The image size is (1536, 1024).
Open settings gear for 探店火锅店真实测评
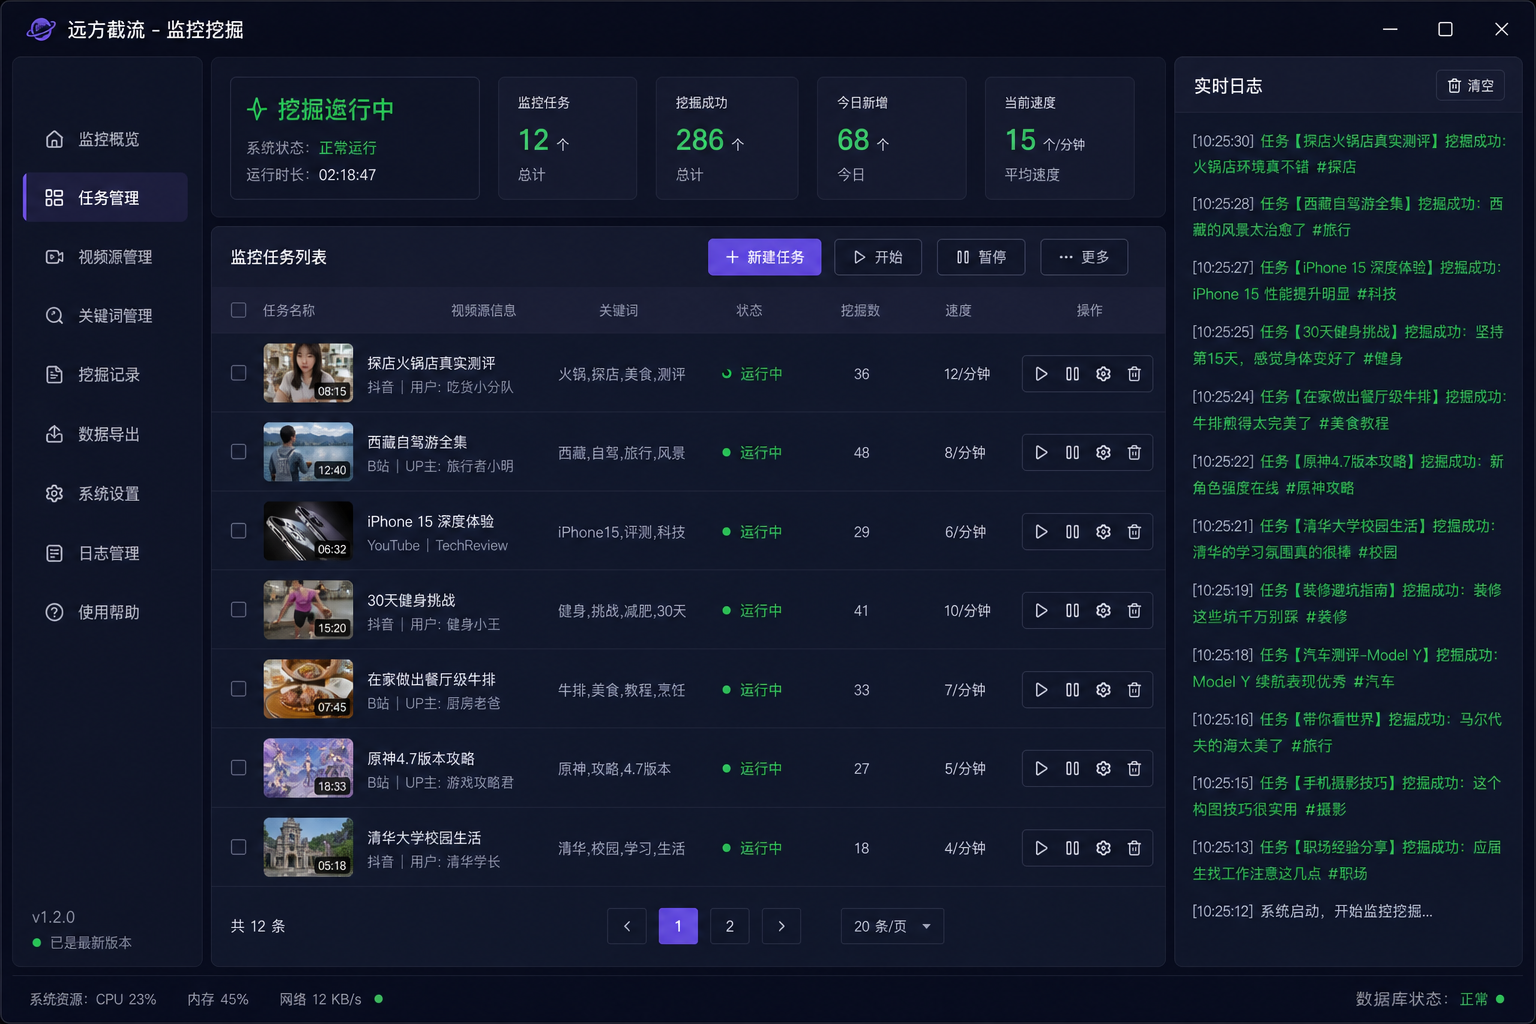click(1103, 374)
